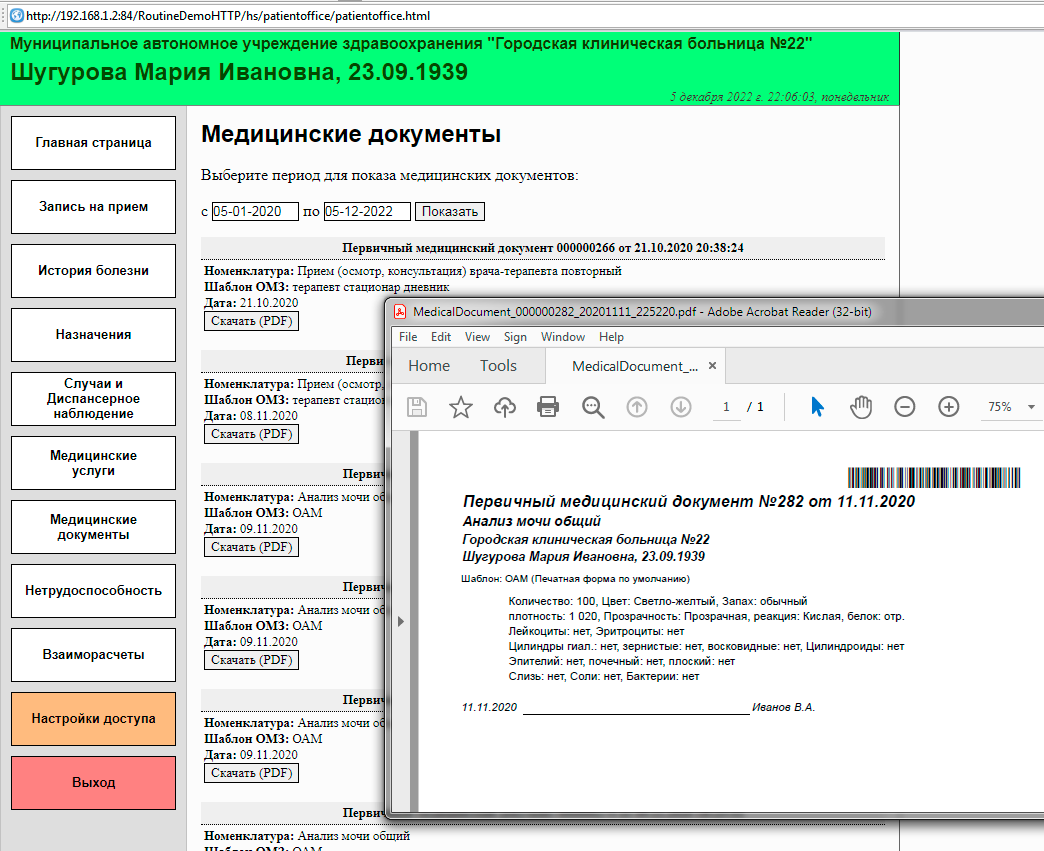Expand the left navigation pane arrow
This screenshot has width=1044, height=851.
(x=401, y=621)
